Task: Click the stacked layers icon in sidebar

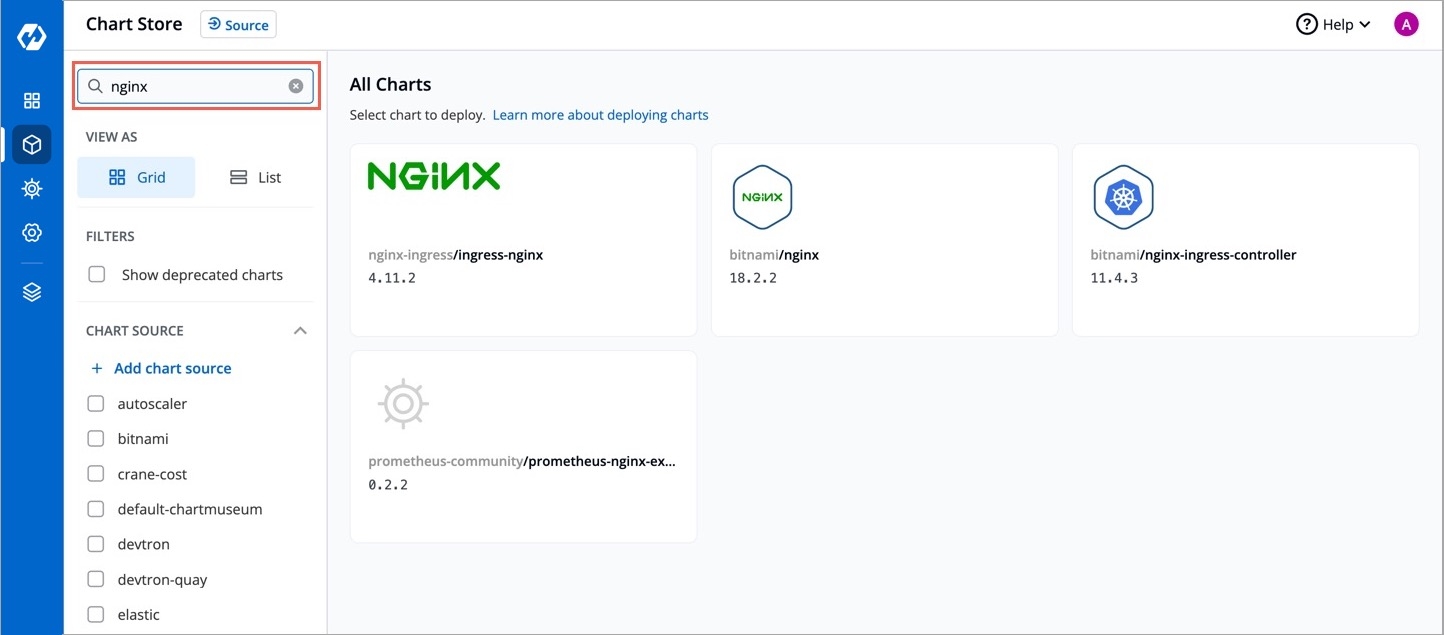Action: coord(32,292)
